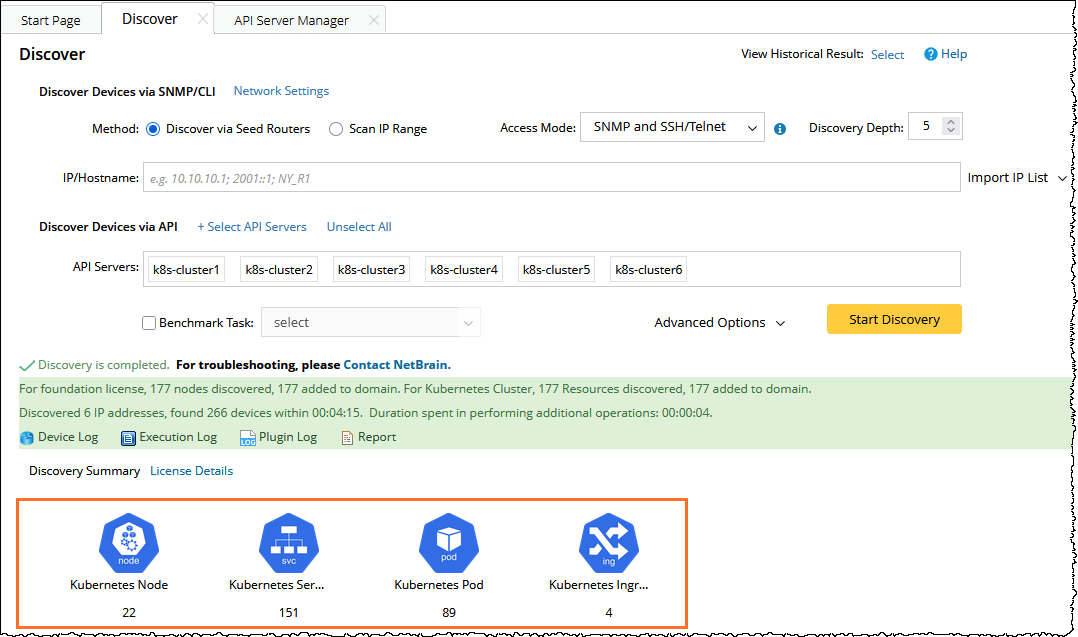
Task: Click the Start Discovery button
Action: pyautogui.click(x=894, y=320)
